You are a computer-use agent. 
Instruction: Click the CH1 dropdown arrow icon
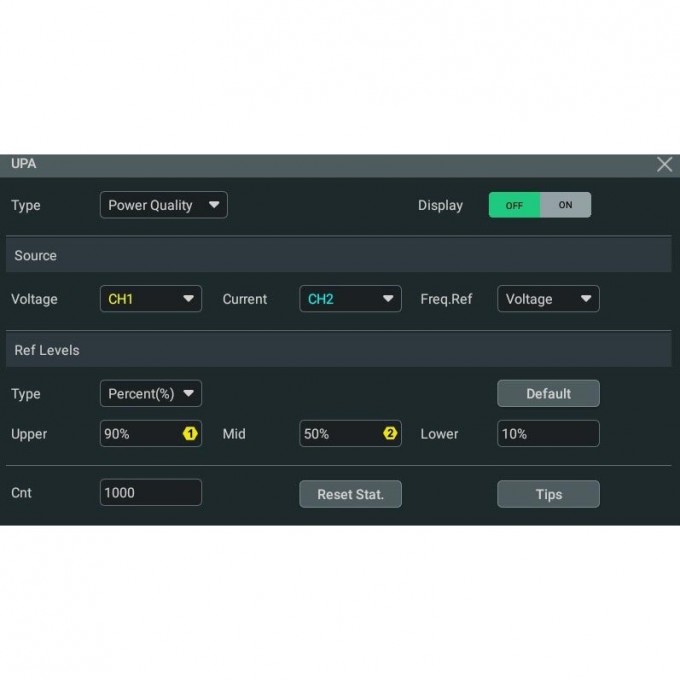click(x=188, y=299)
